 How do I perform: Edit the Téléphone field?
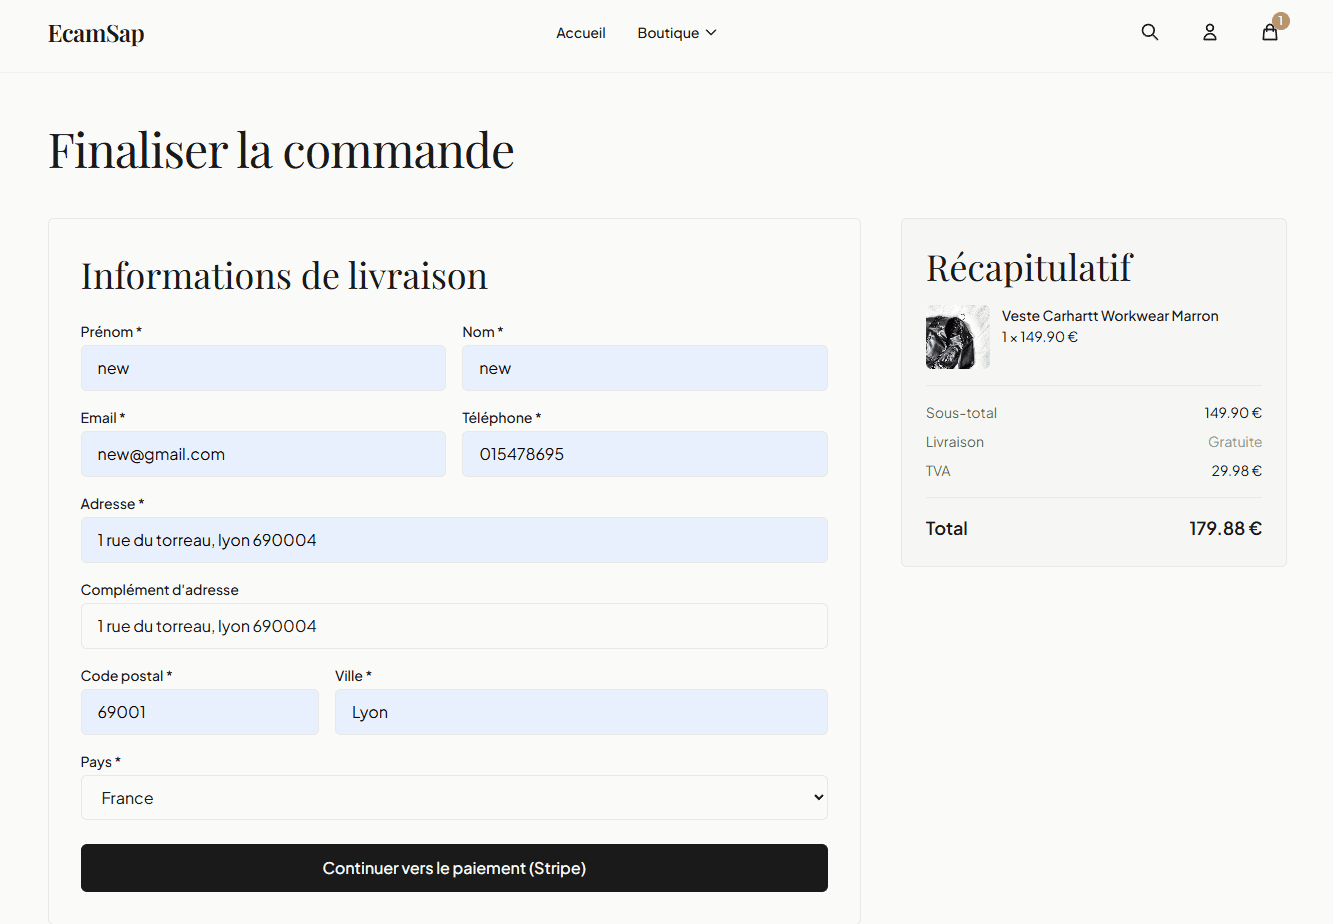click(644, 454)
